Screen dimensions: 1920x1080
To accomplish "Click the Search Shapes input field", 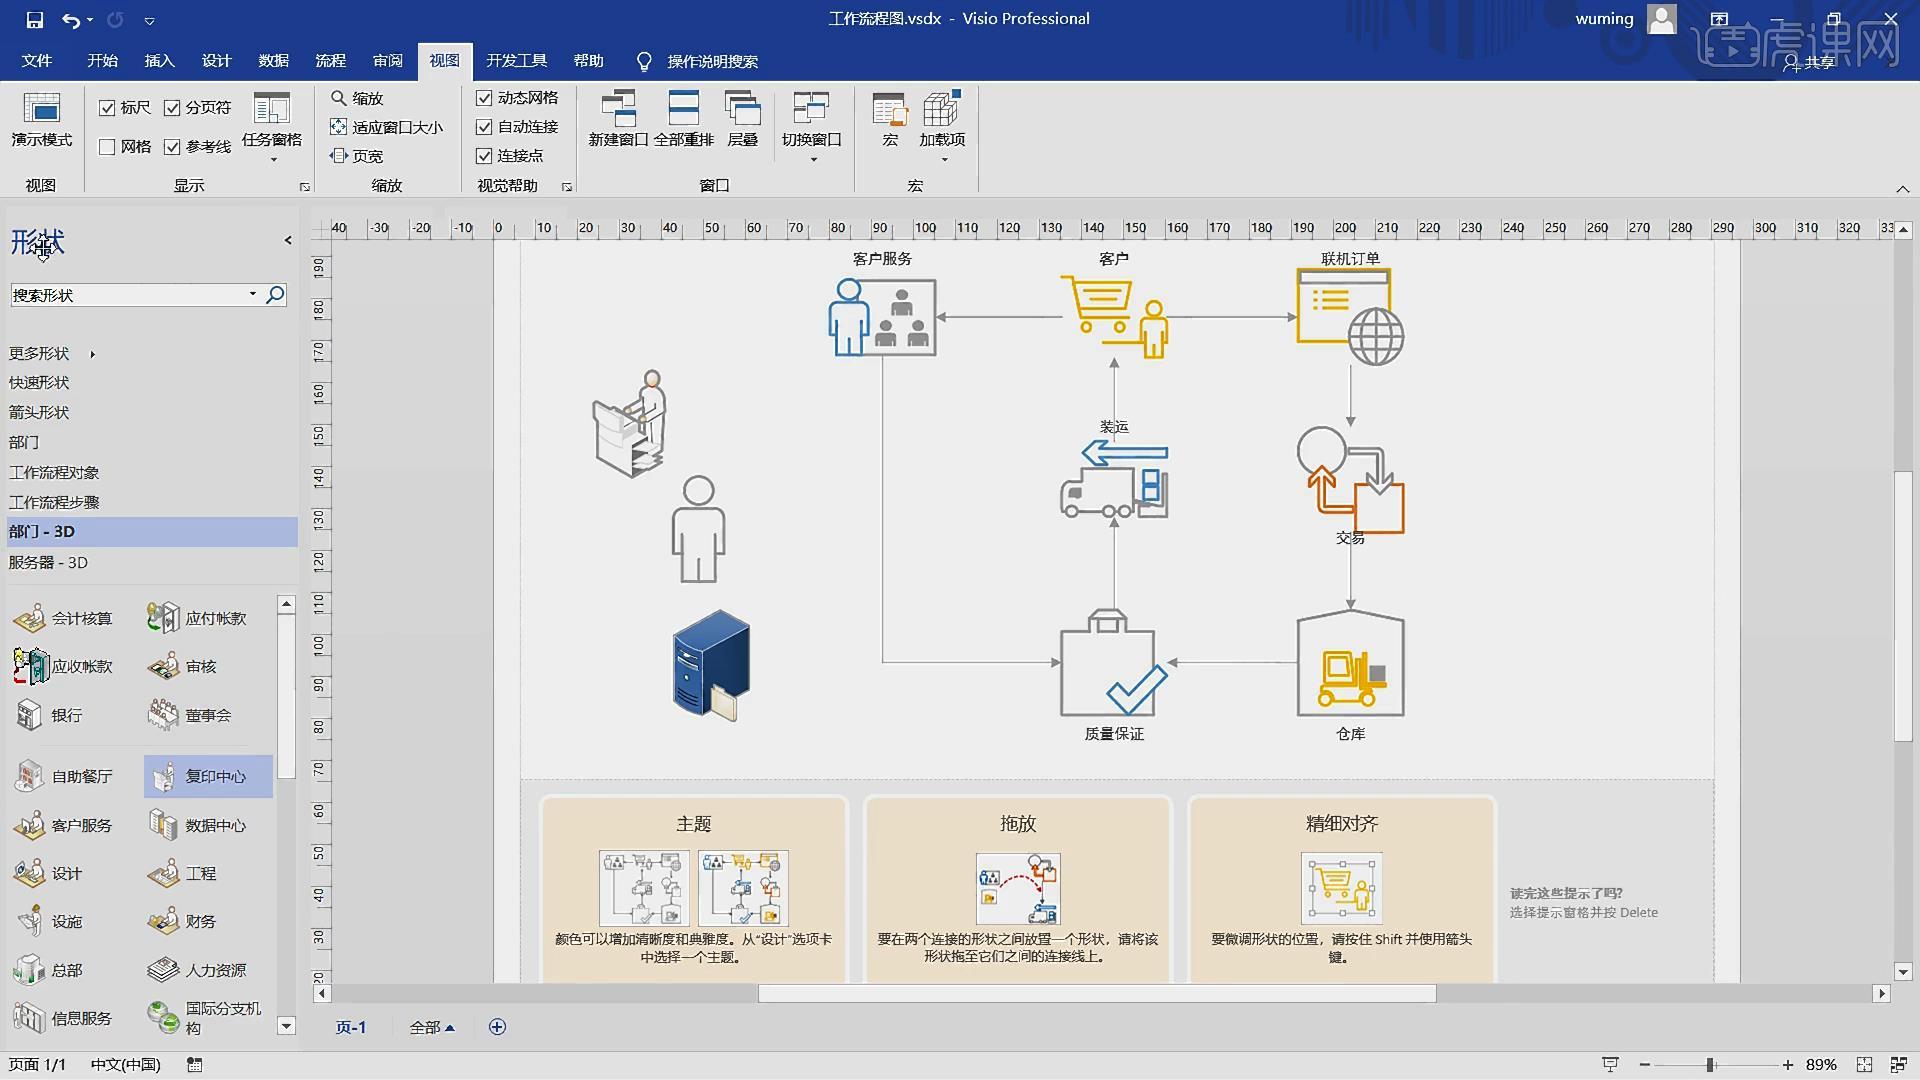I will pos(128,295).
